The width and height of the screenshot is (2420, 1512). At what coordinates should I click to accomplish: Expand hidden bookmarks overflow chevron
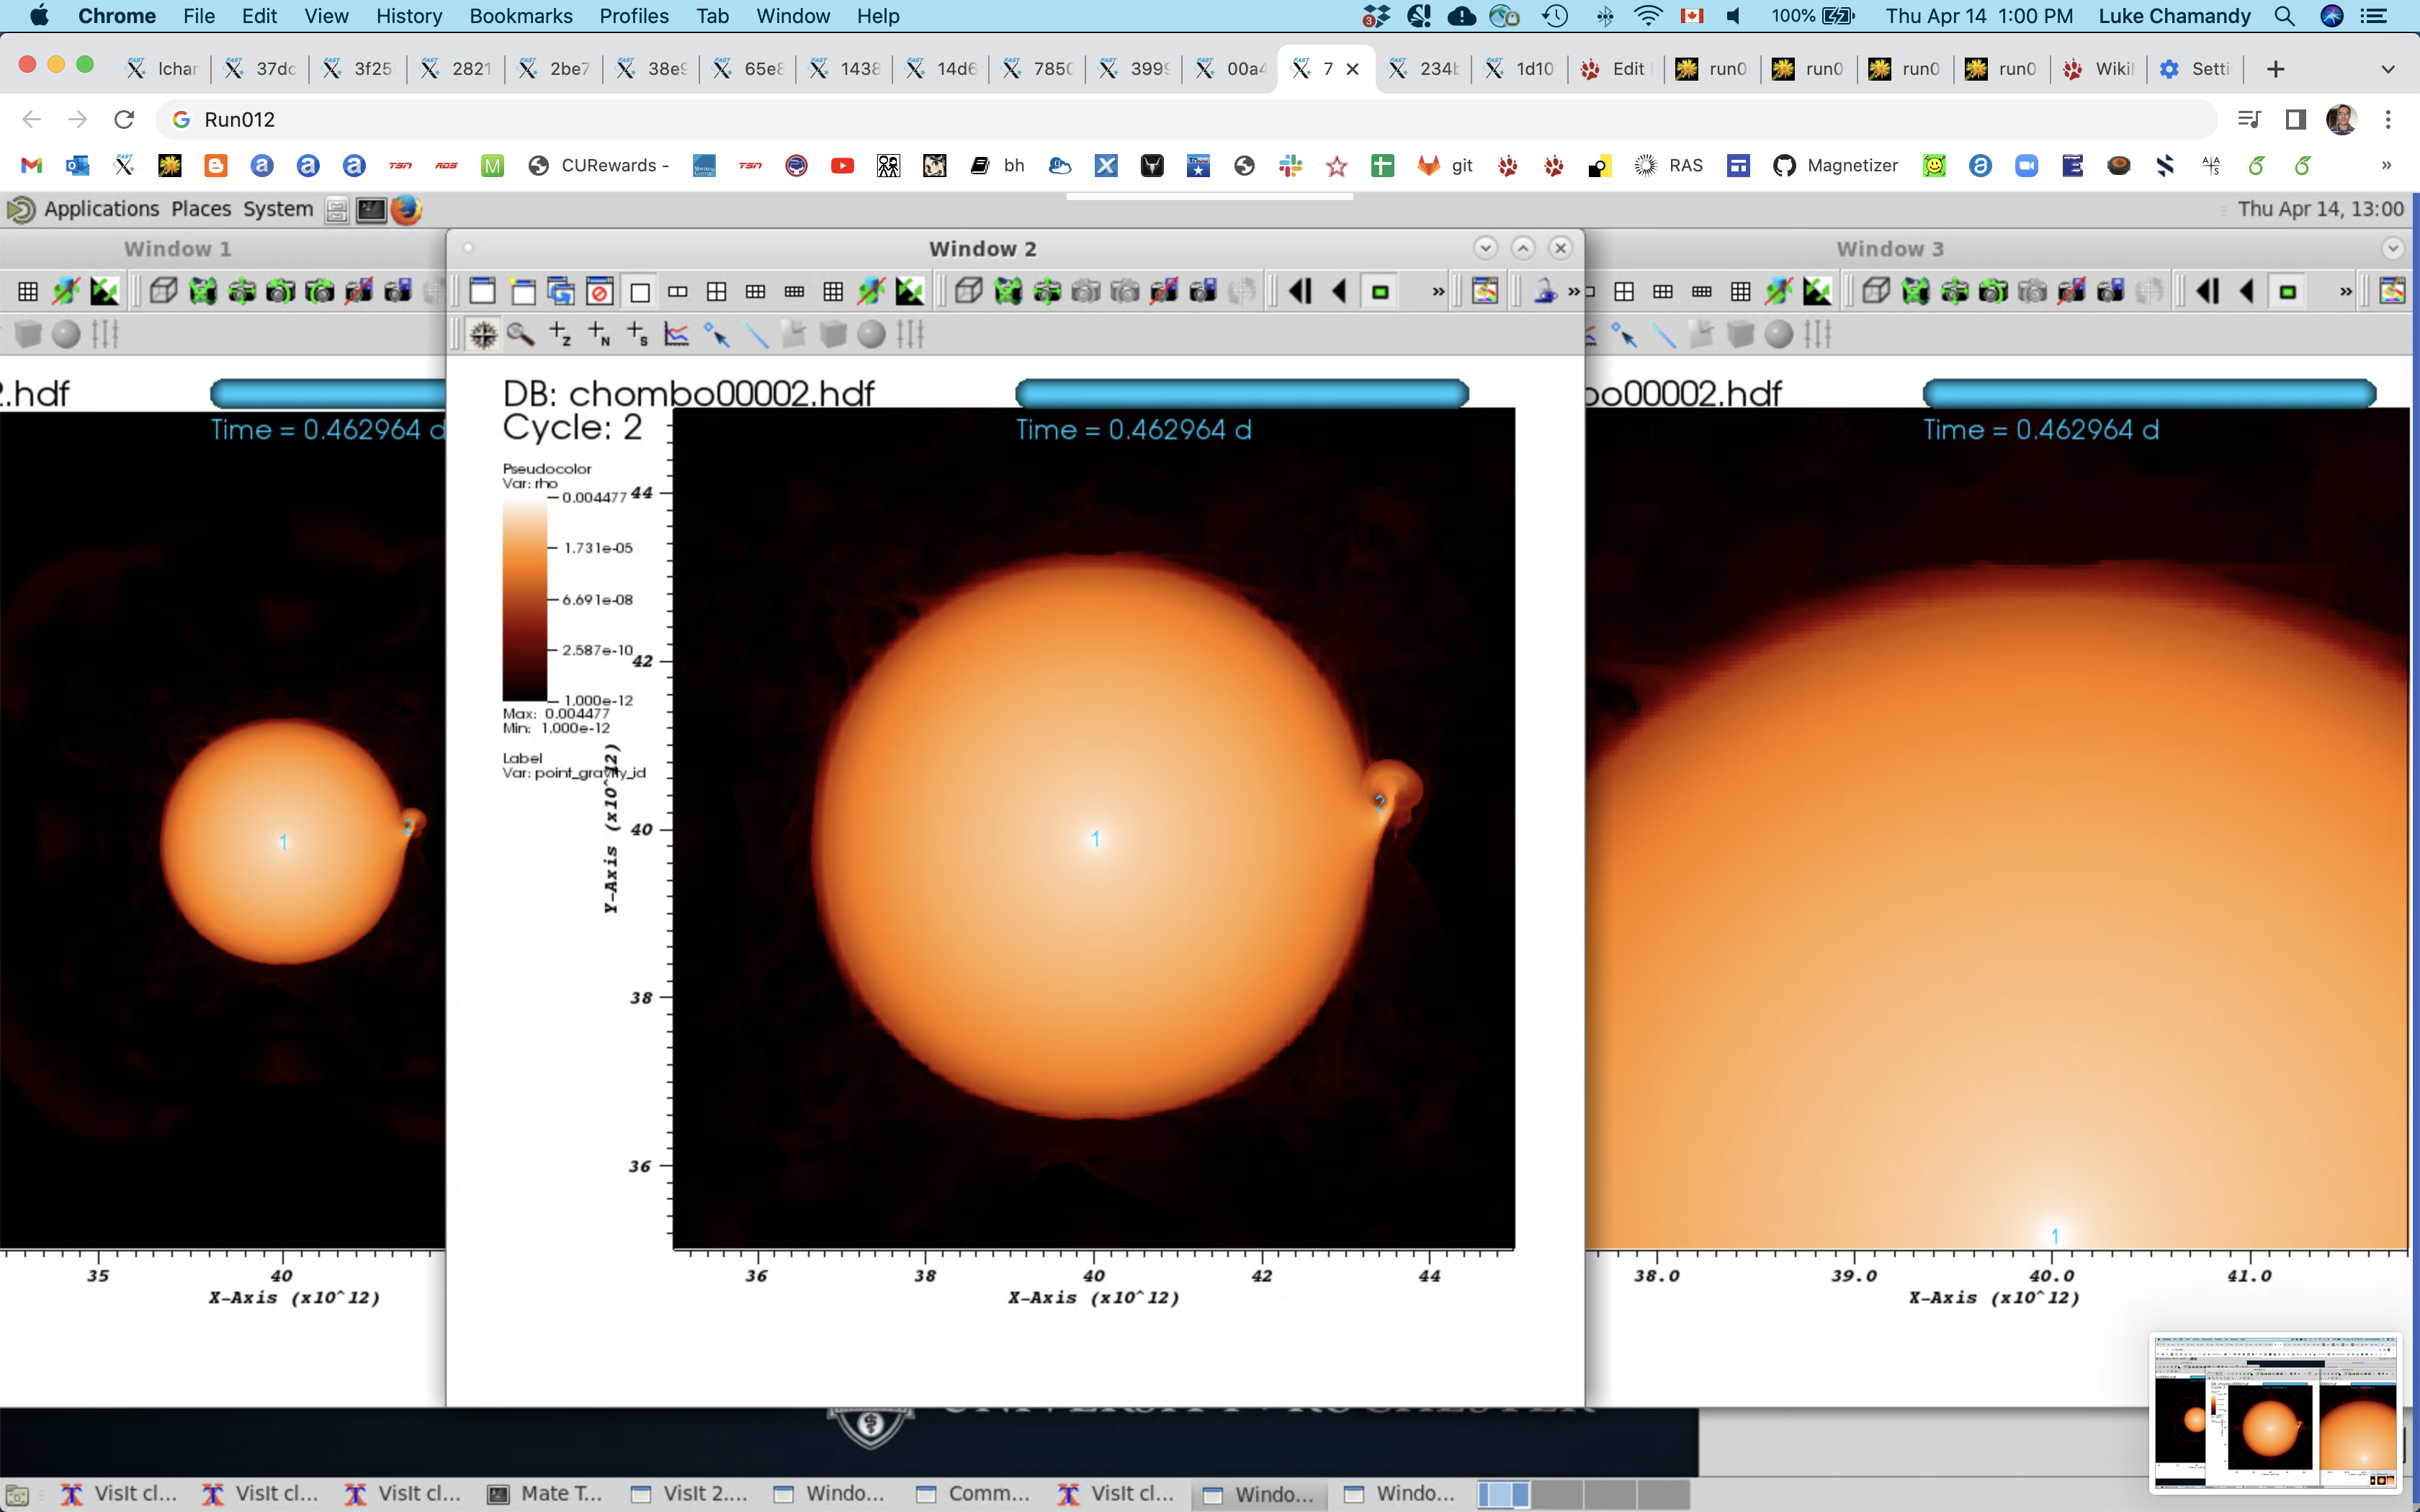[2386, 165]
